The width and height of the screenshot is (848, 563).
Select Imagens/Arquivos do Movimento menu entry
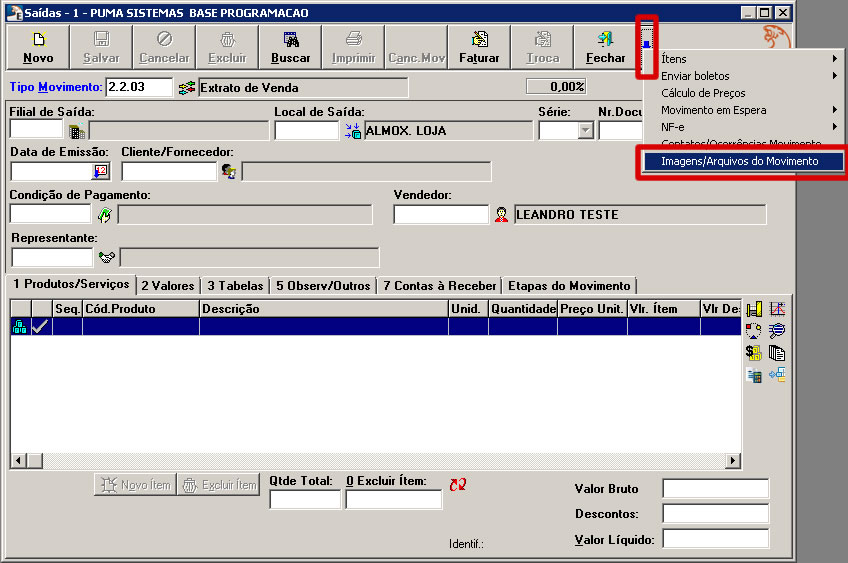[x=739, y=161]
